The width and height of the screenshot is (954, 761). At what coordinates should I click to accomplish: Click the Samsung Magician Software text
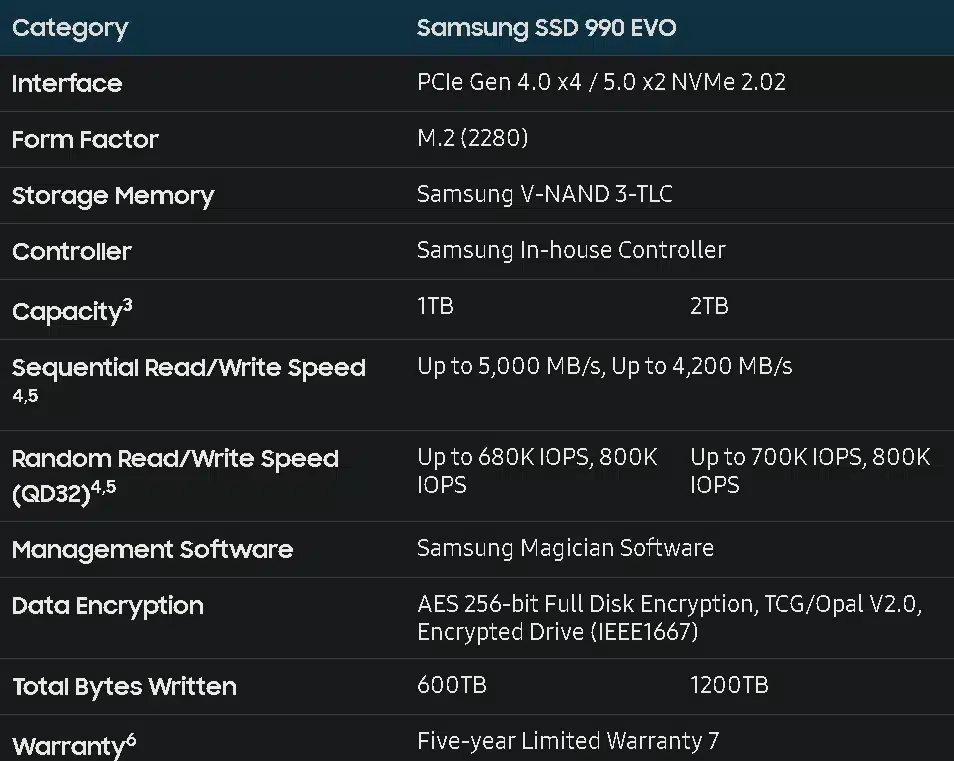[x=565, y=548]
